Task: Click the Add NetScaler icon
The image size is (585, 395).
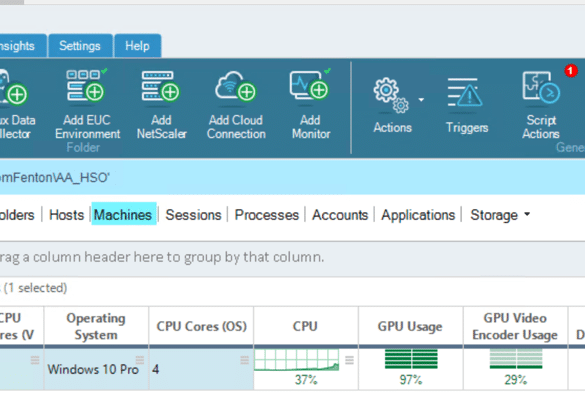Action: (x=161, y=86)
